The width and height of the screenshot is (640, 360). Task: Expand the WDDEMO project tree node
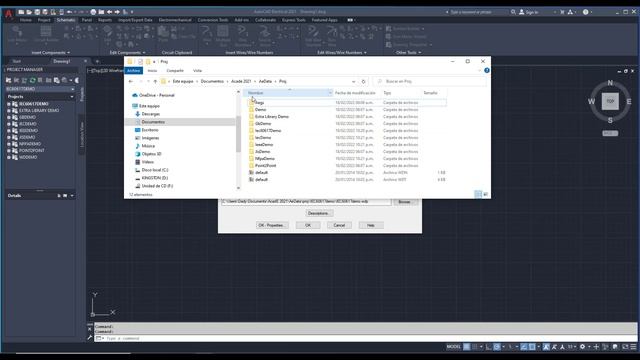[x=9, y=157]
